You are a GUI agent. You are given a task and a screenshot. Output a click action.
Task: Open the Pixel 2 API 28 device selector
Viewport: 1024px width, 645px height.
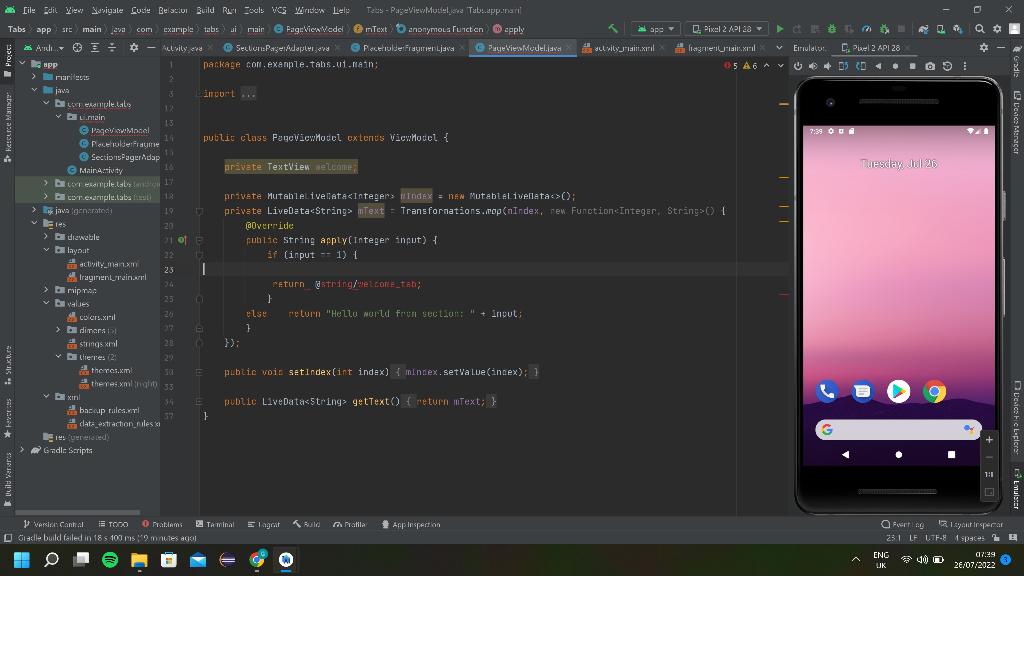(x=725, y=28)
